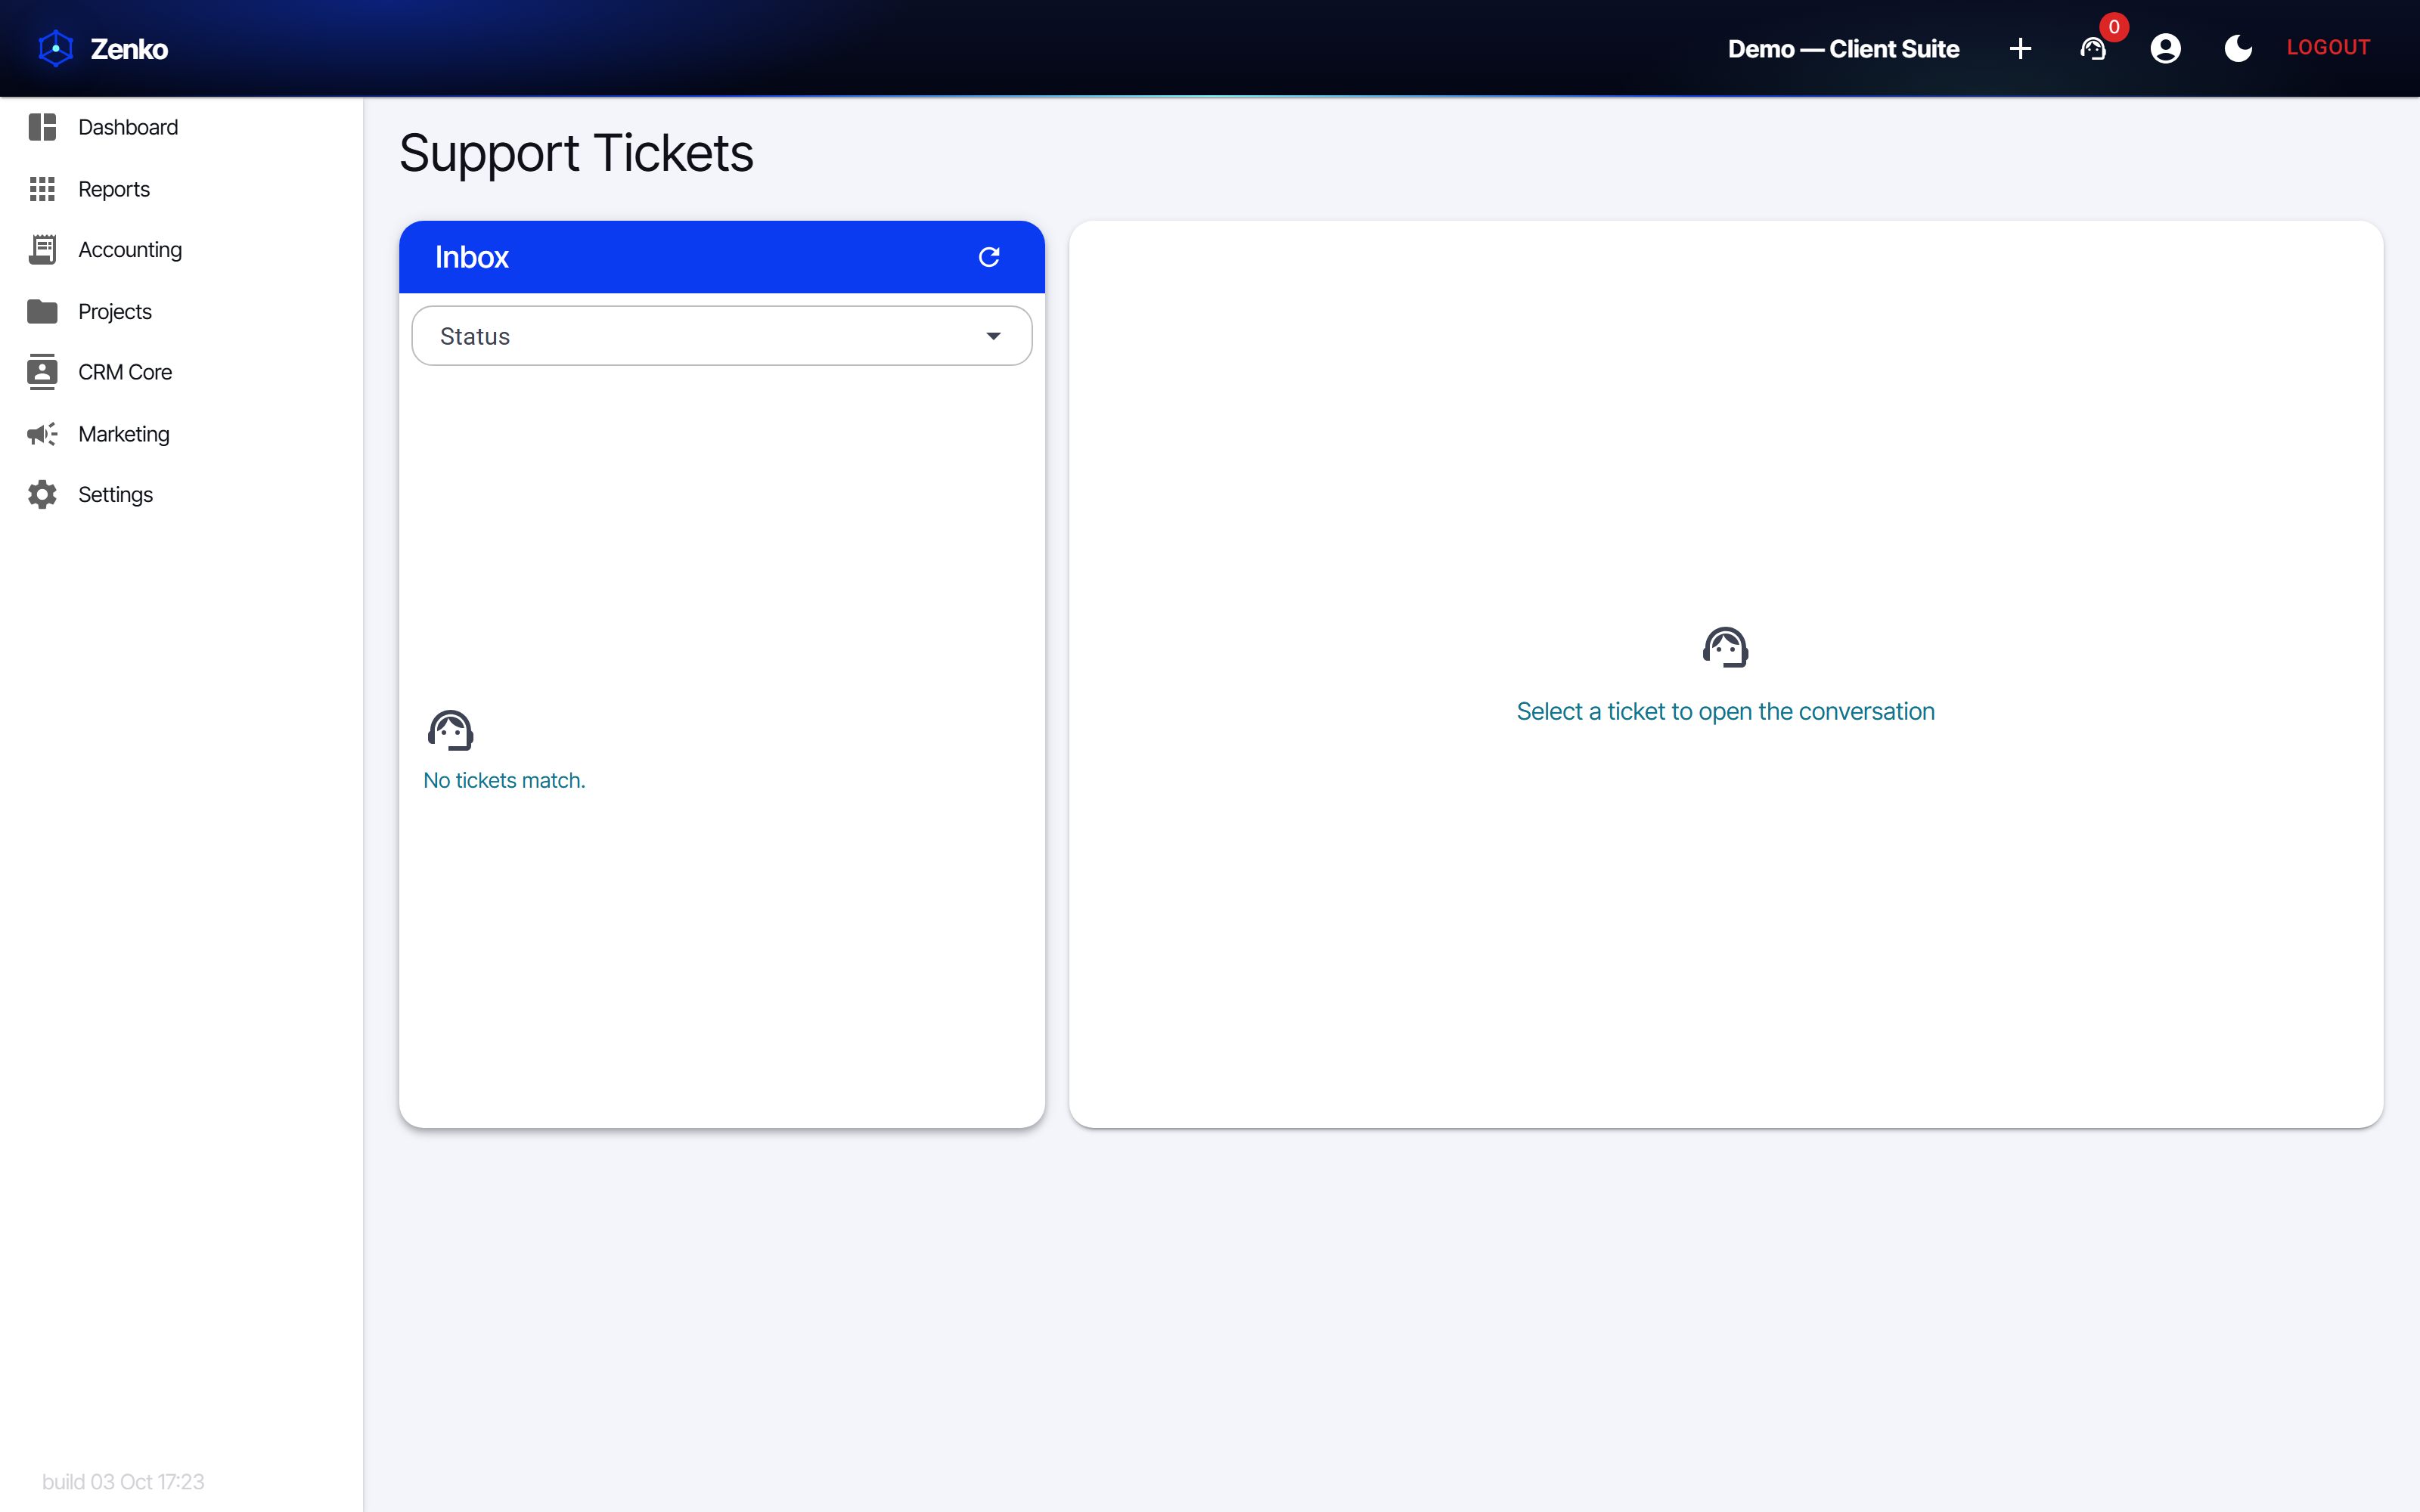Screen dimensions: 2420x1512
Task: Click the red notification badge showing 0
Action: coord(2114,27)
